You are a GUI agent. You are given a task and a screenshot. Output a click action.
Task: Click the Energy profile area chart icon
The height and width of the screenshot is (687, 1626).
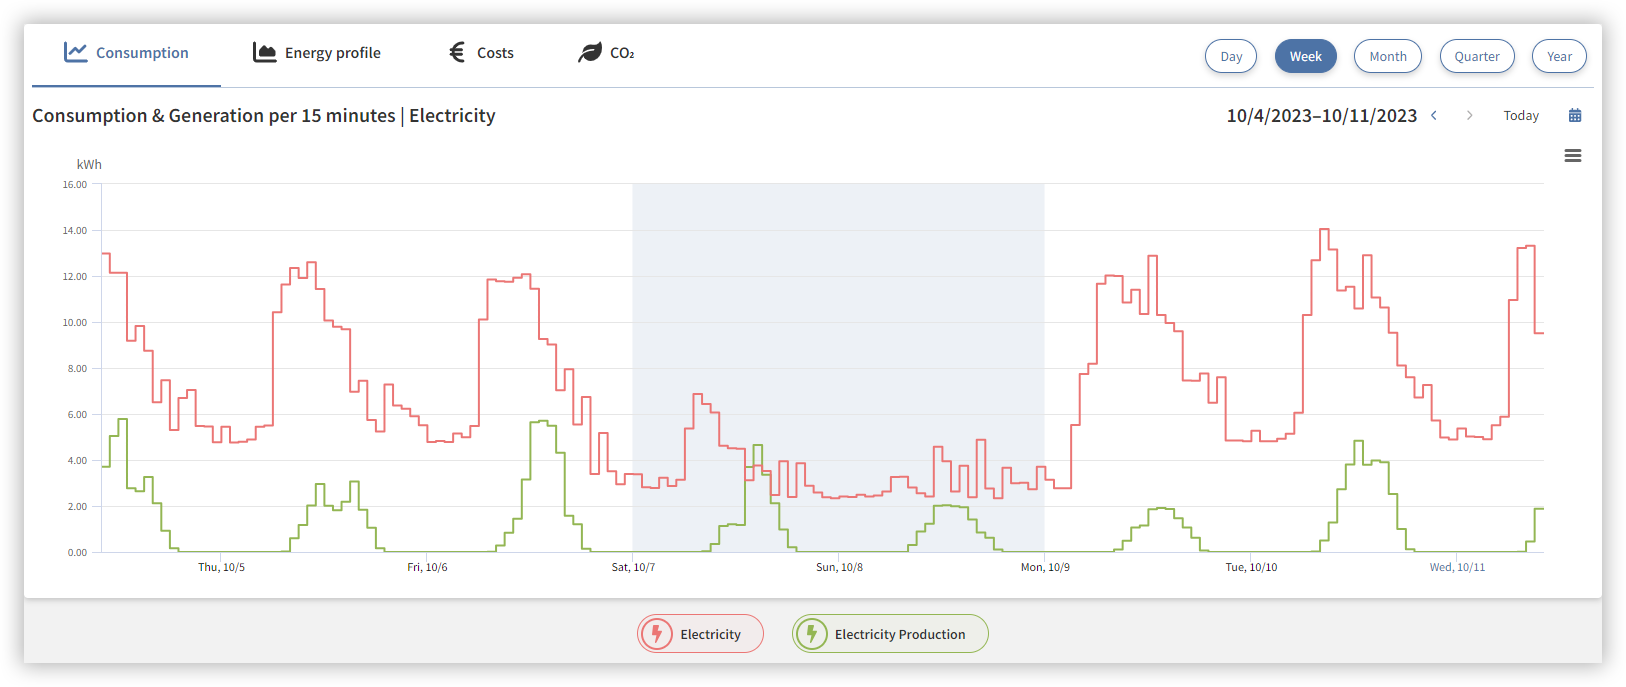point(264,52)
